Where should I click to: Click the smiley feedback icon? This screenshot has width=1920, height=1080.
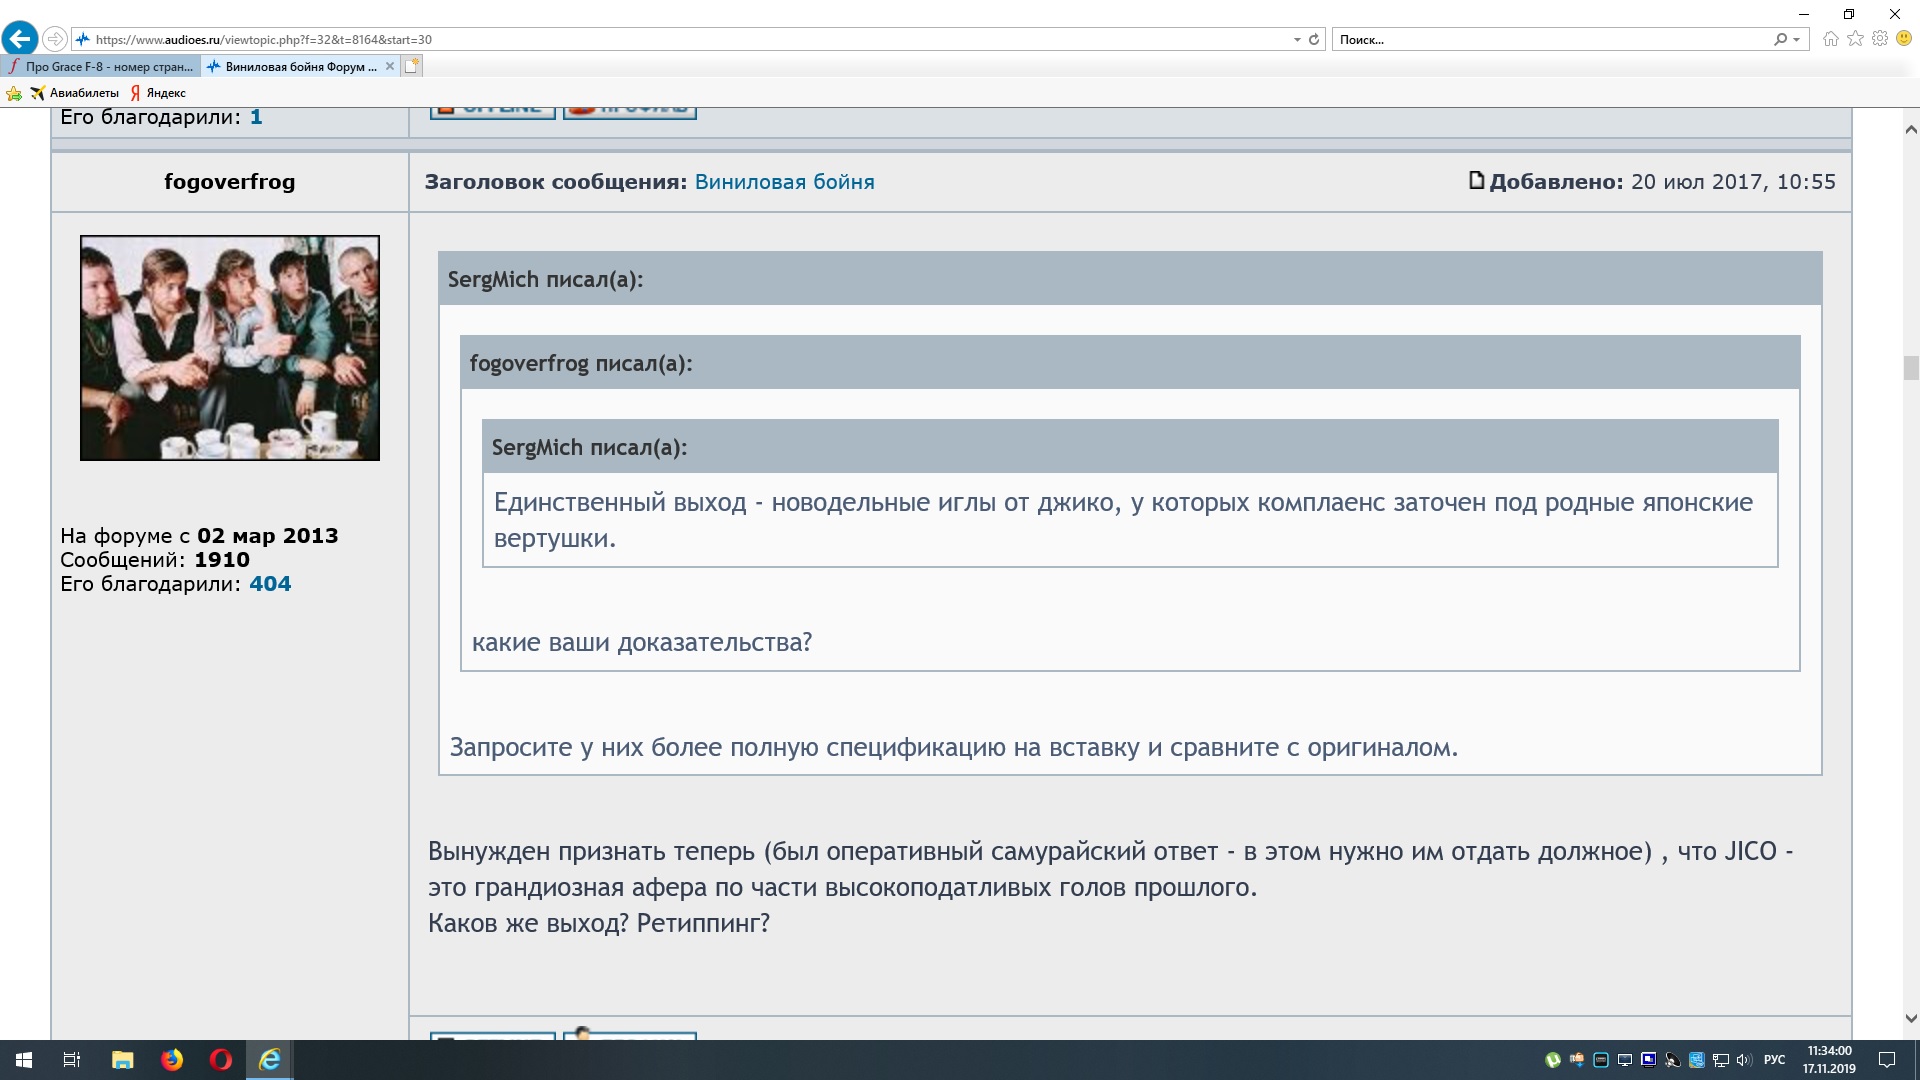coord(1904,39)
